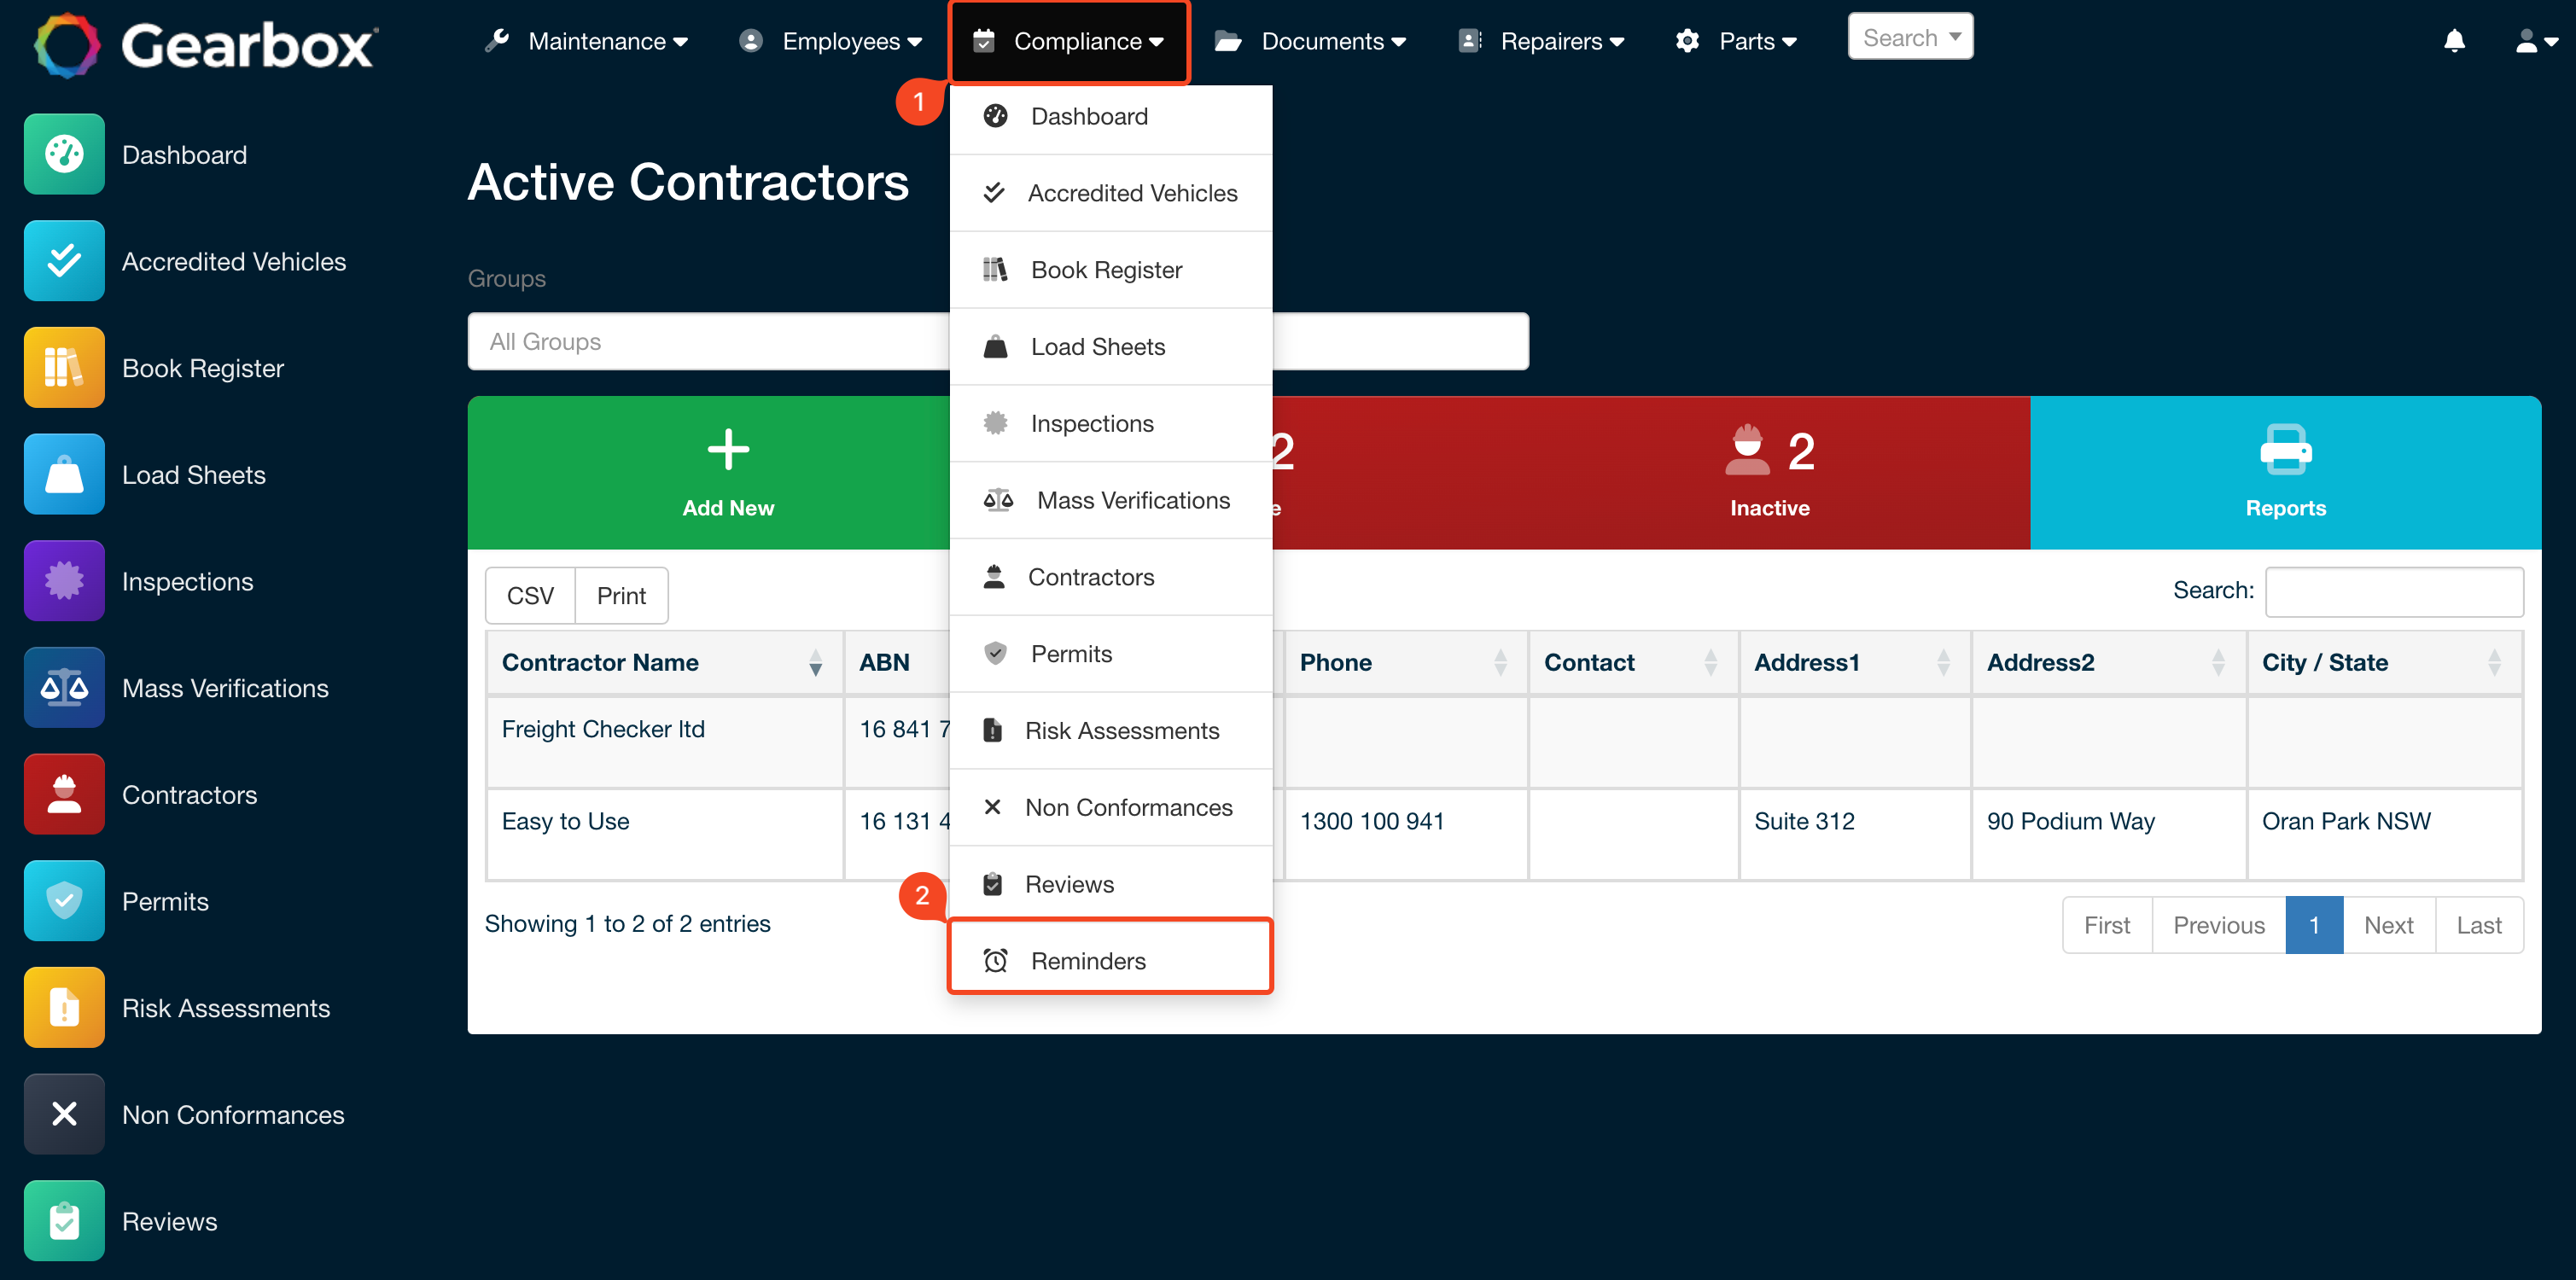Open Non Conformances via the X icon
This screenshot has width=2576, height=1280.
tap(63, 1113)
